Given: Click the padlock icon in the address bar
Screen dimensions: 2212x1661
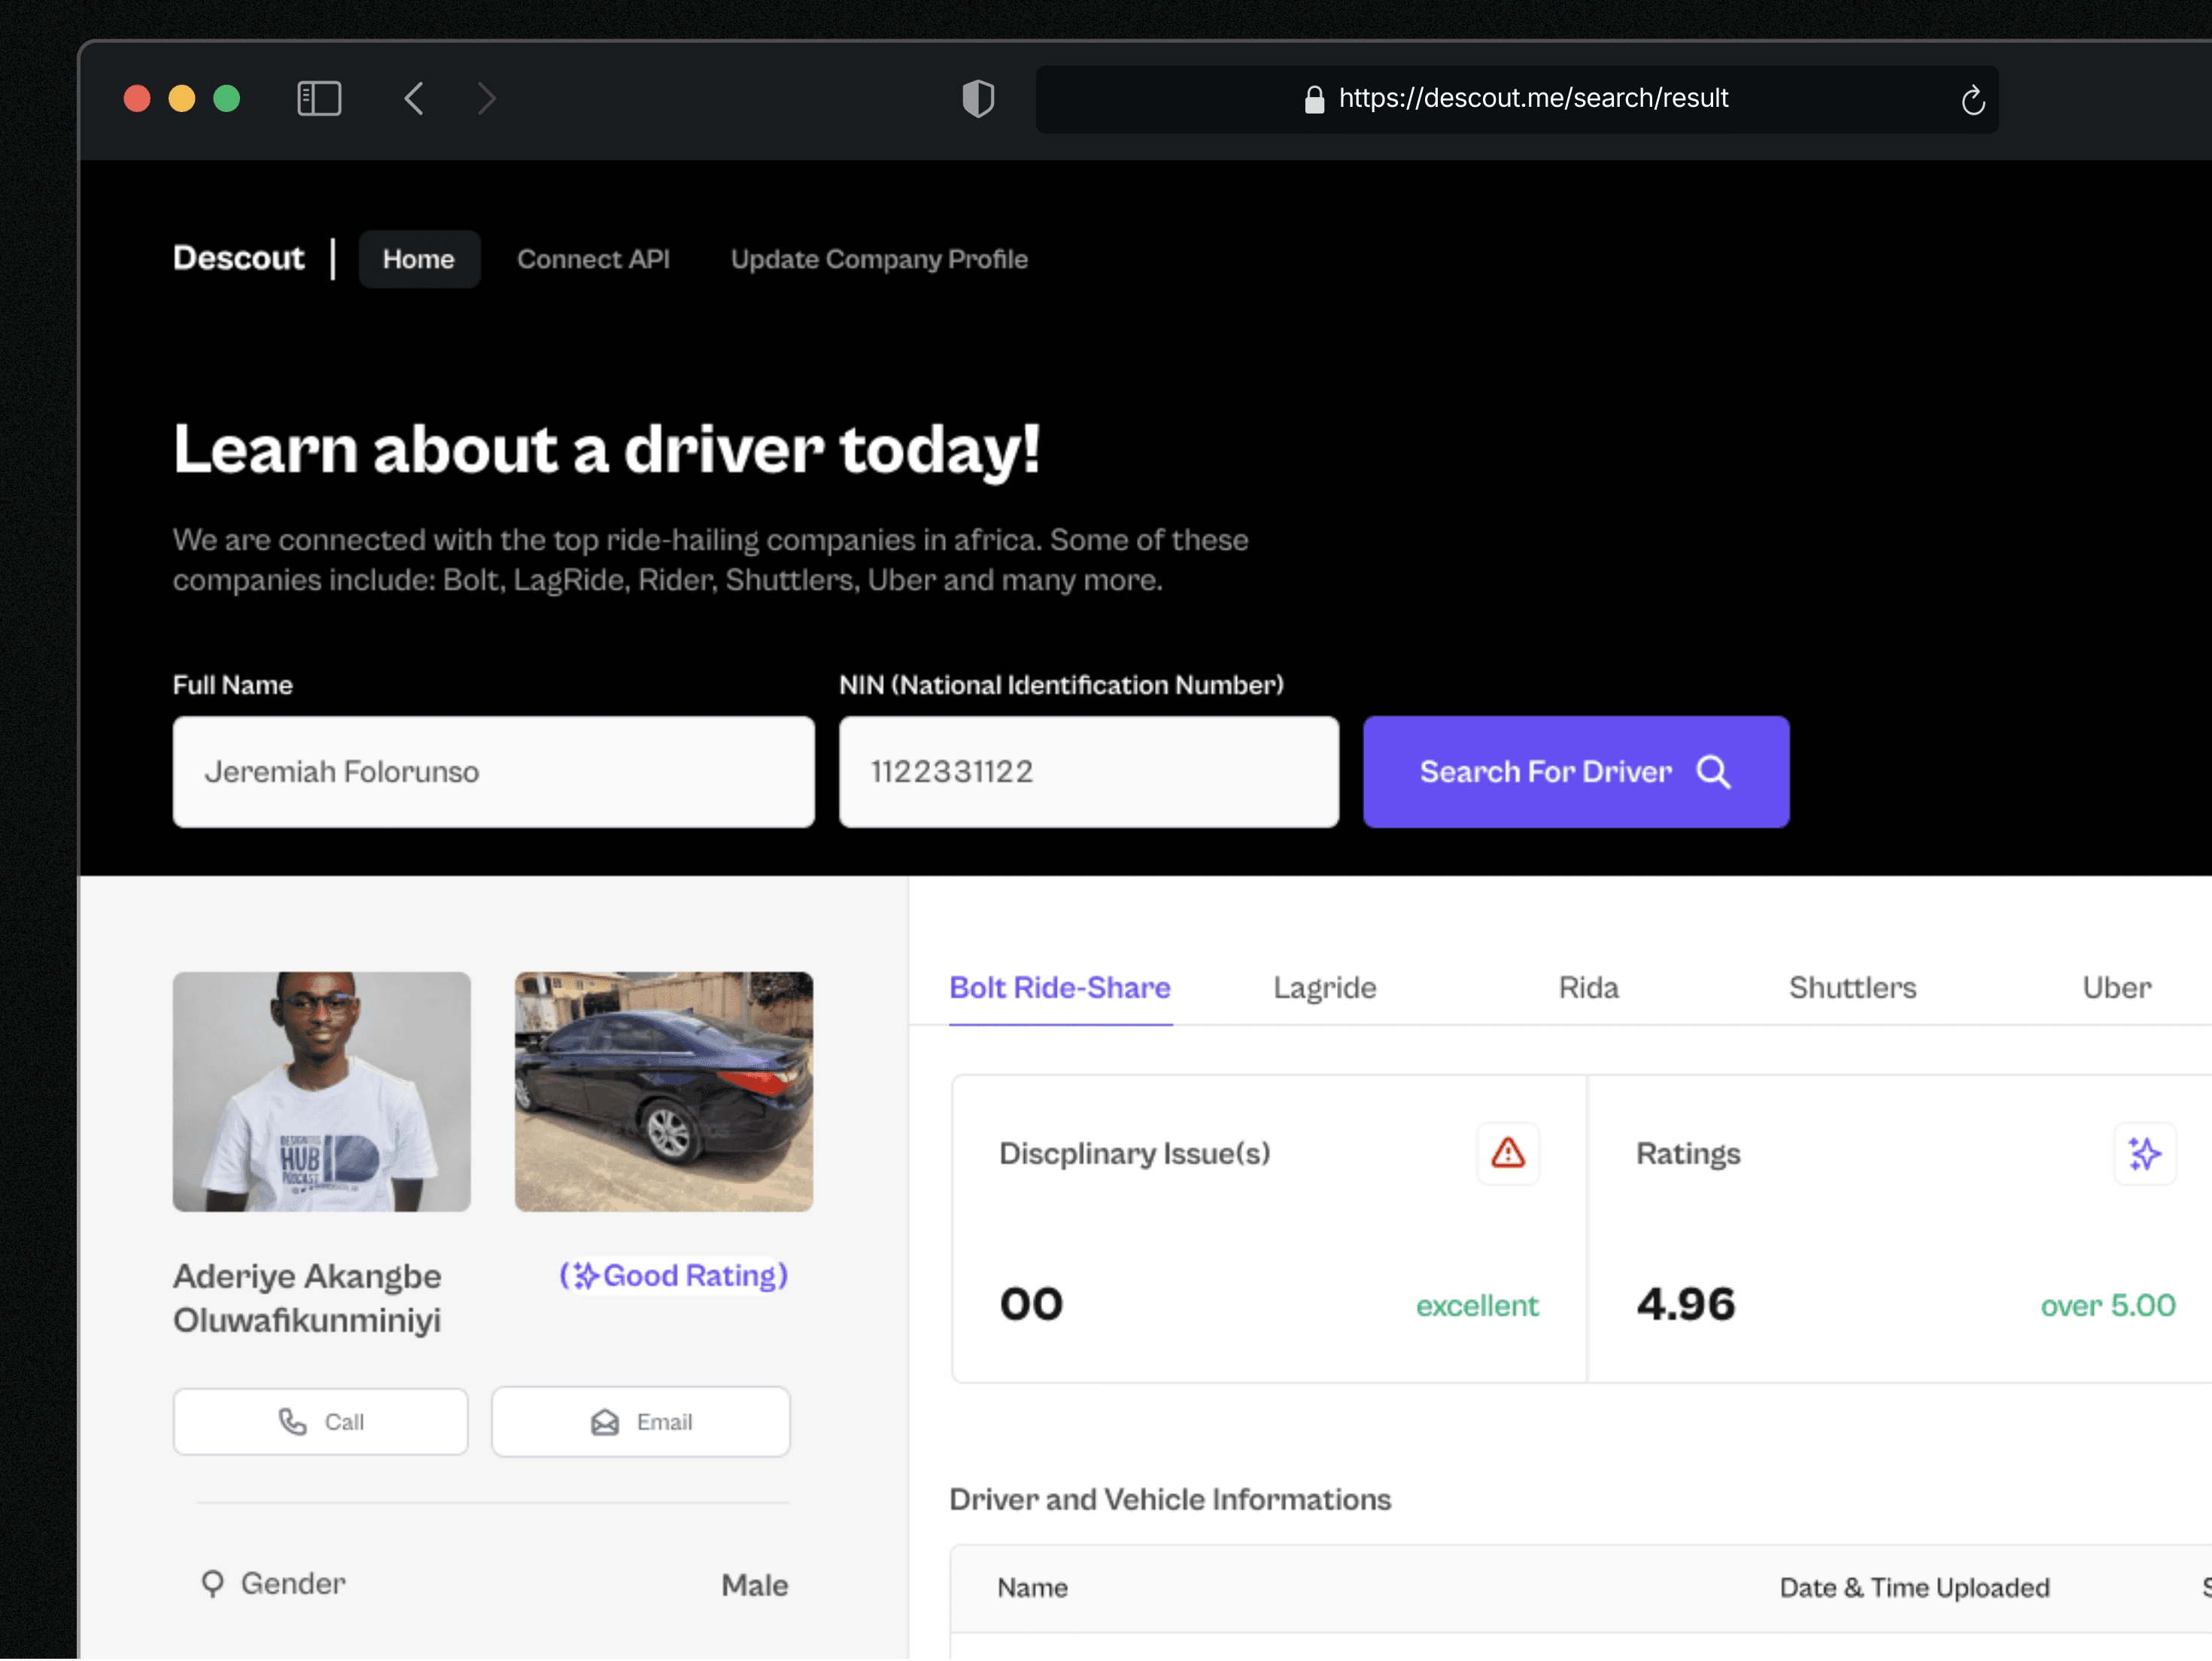Looking at the screenshot, I should point(1314,99).
